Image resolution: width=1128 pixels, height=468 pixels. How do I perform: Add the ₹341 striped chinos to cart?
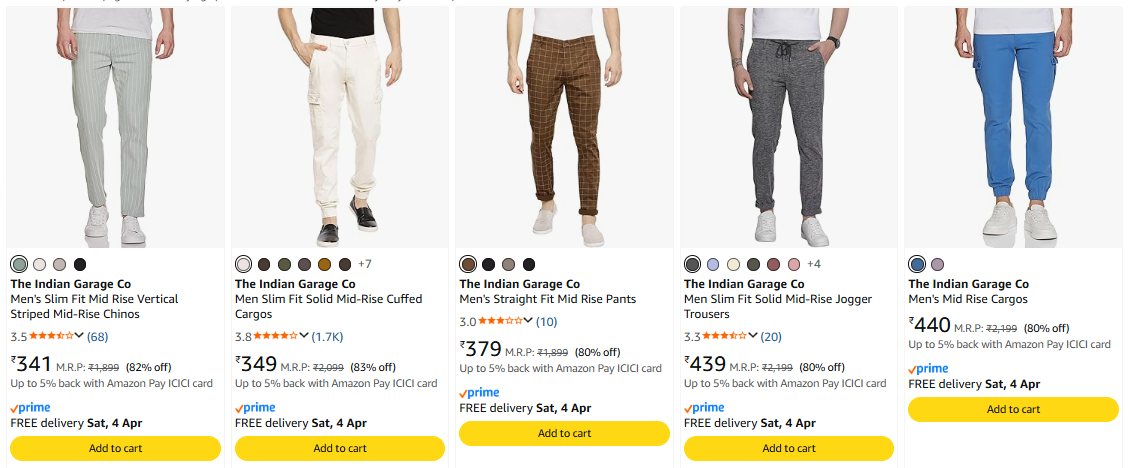click(116, 448)
